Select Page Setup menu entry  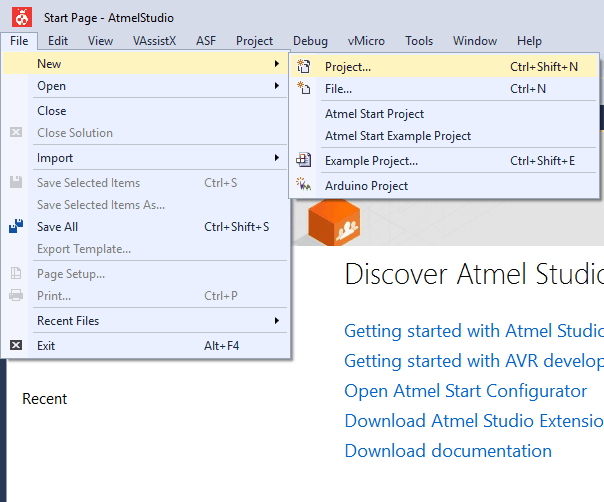pos(146,274)
